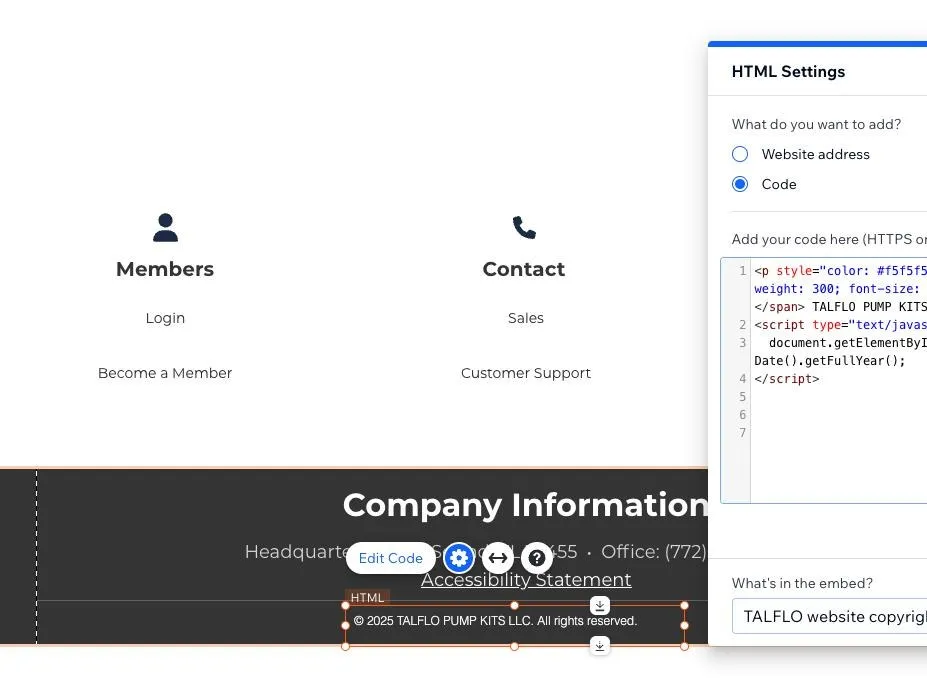Click the closing </script> line
Image resolution: width=927 pixels, height=685 pixels.
[786, 379]
